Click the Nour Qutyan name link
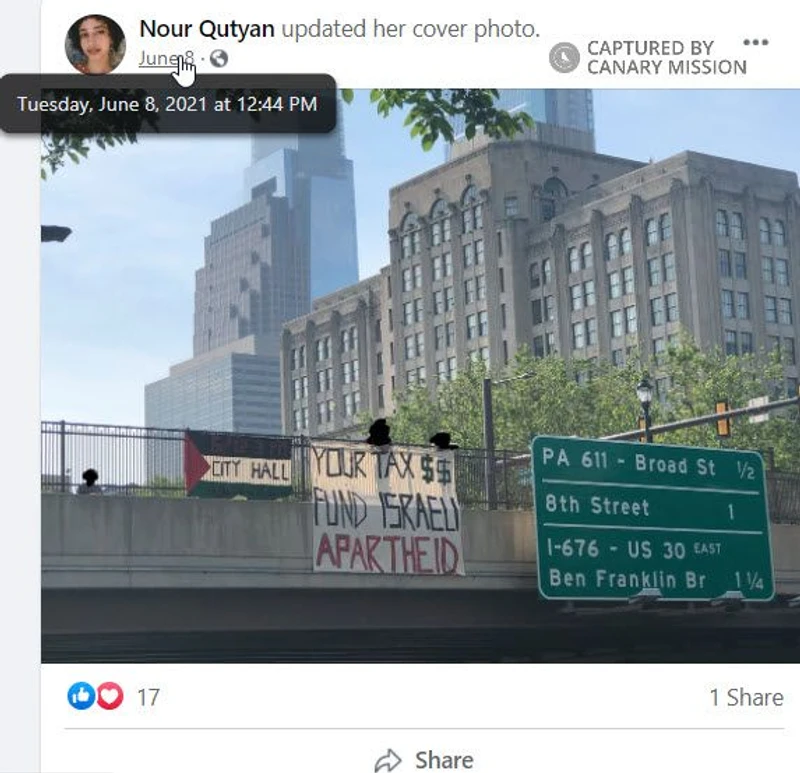 [x=207, y=29]
